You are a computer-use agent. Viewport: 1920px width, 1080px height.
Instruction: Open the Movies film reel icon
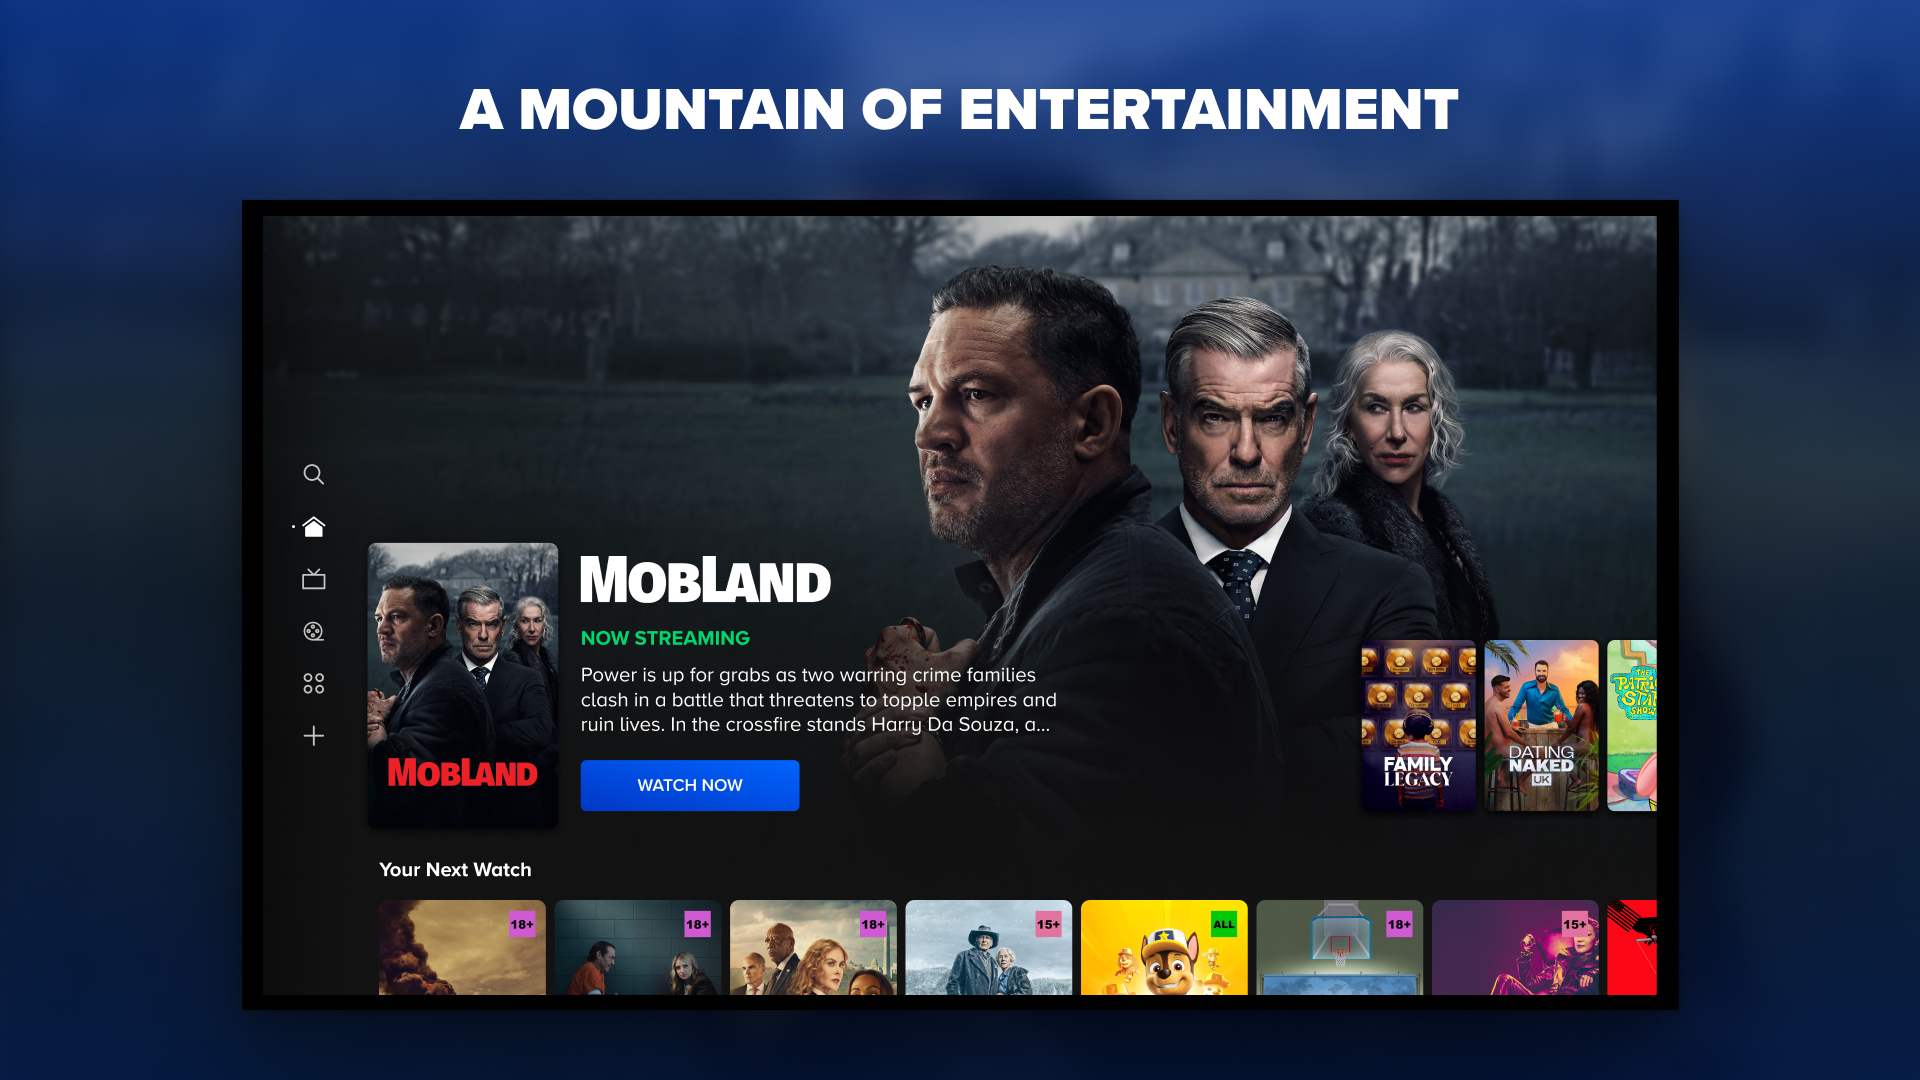pyautogui.click(x=313, y=631)
